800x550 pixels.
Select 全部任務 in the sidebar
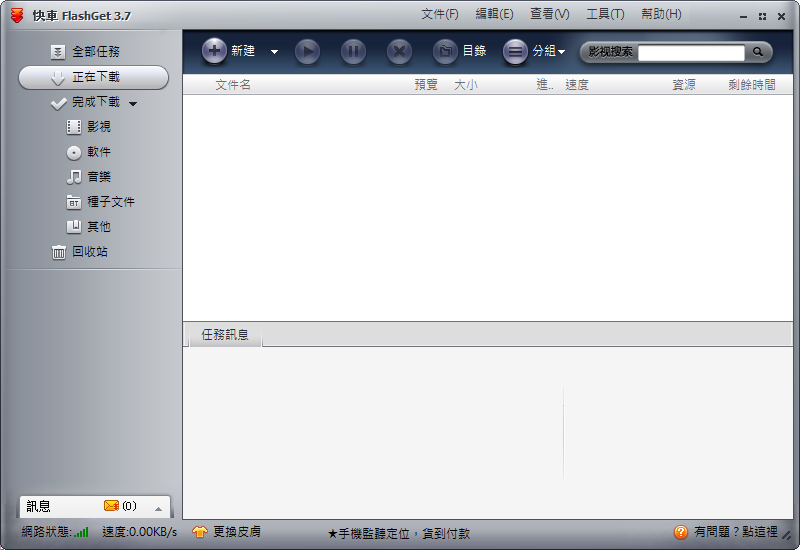click(x=95, y=52)
